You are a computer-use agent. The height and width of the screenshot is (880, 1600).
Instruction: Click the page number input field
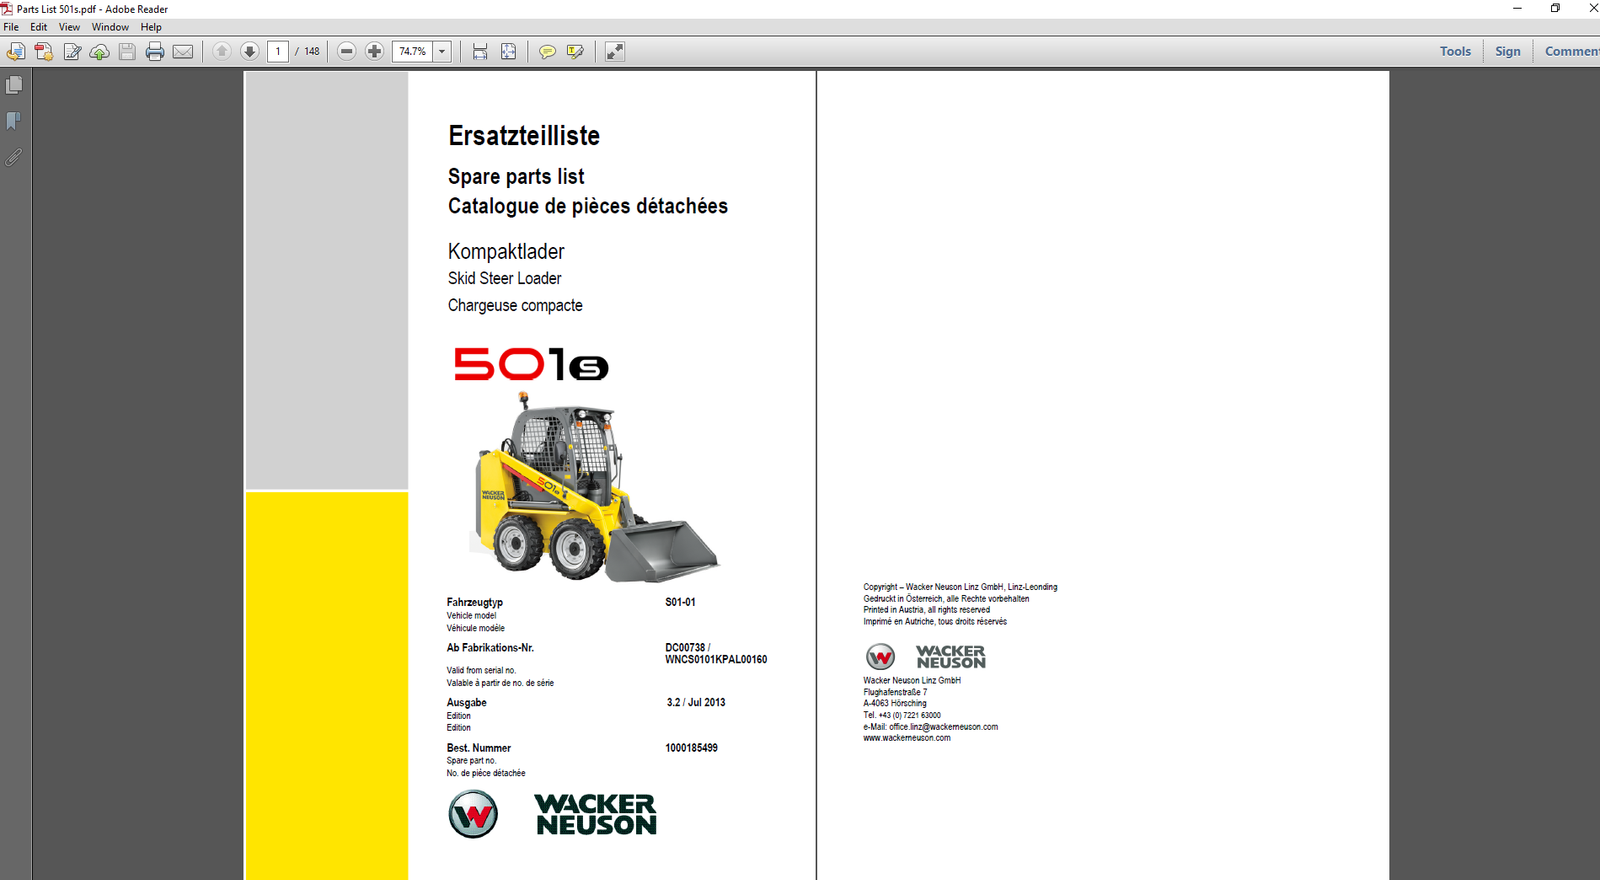click(x=278, y=52)
